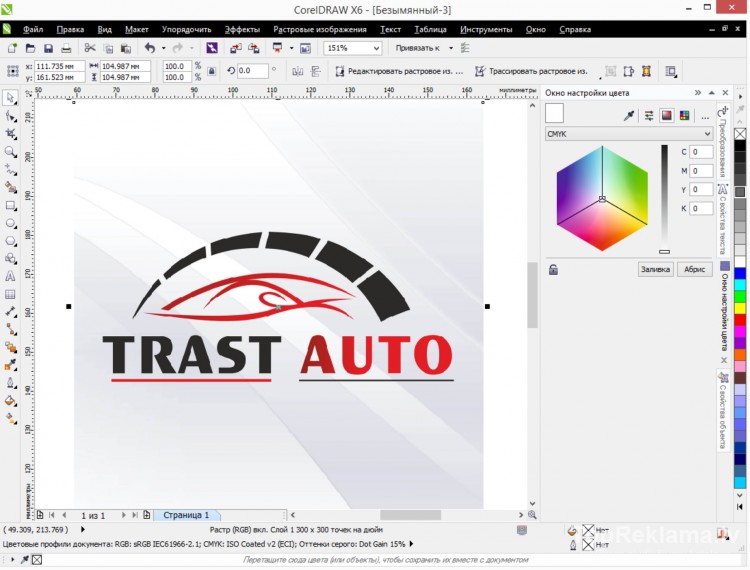This screenshot has width=750, height=570.
Task: Pick the Ellipse tool
Action: point(10,223)
